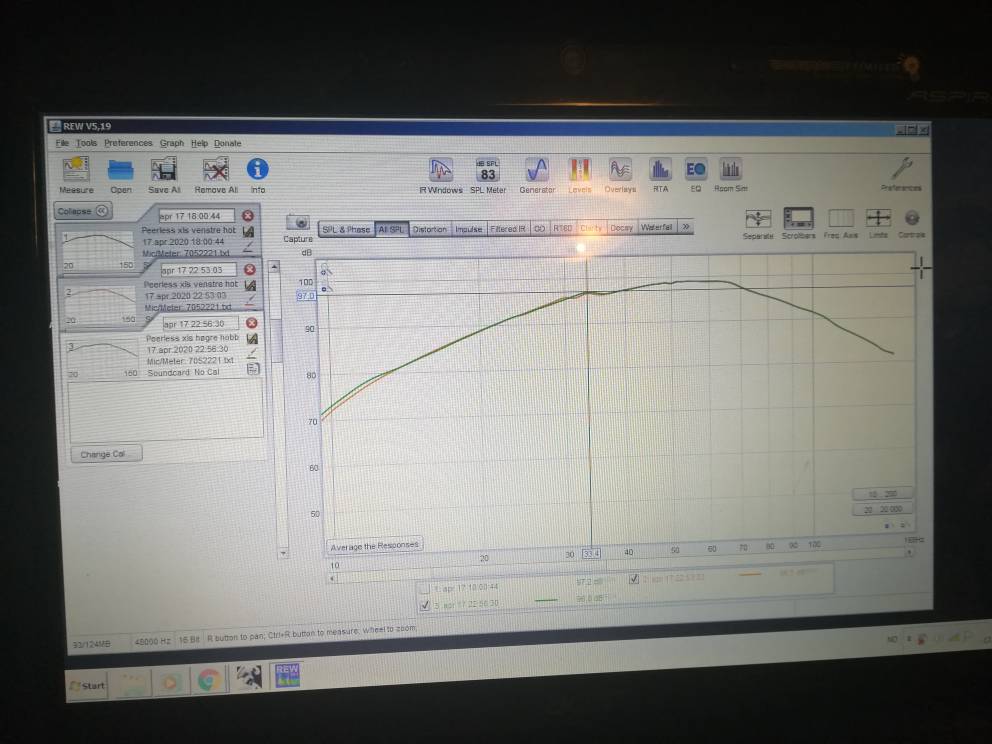Click the Change Cal button
This screenshot has height=744, width=992.
105,454
